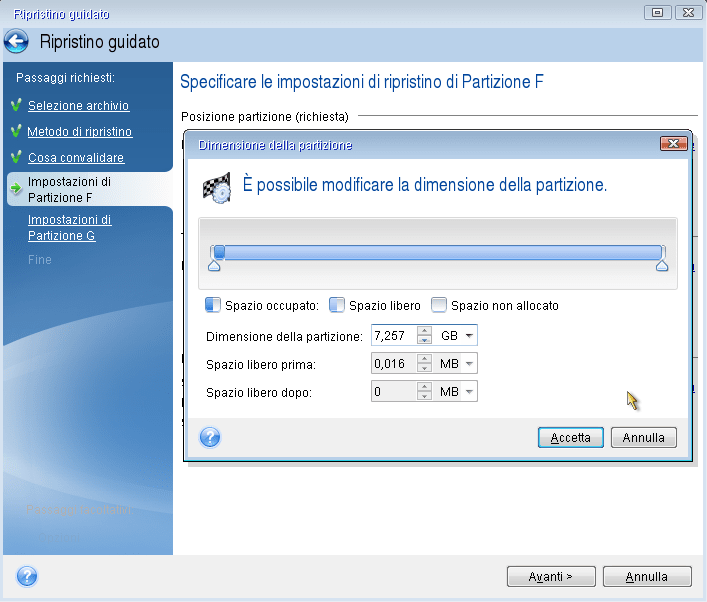707x602 pixels.
Task: Open the Cosa convalidare step
Action: [75, 158]
